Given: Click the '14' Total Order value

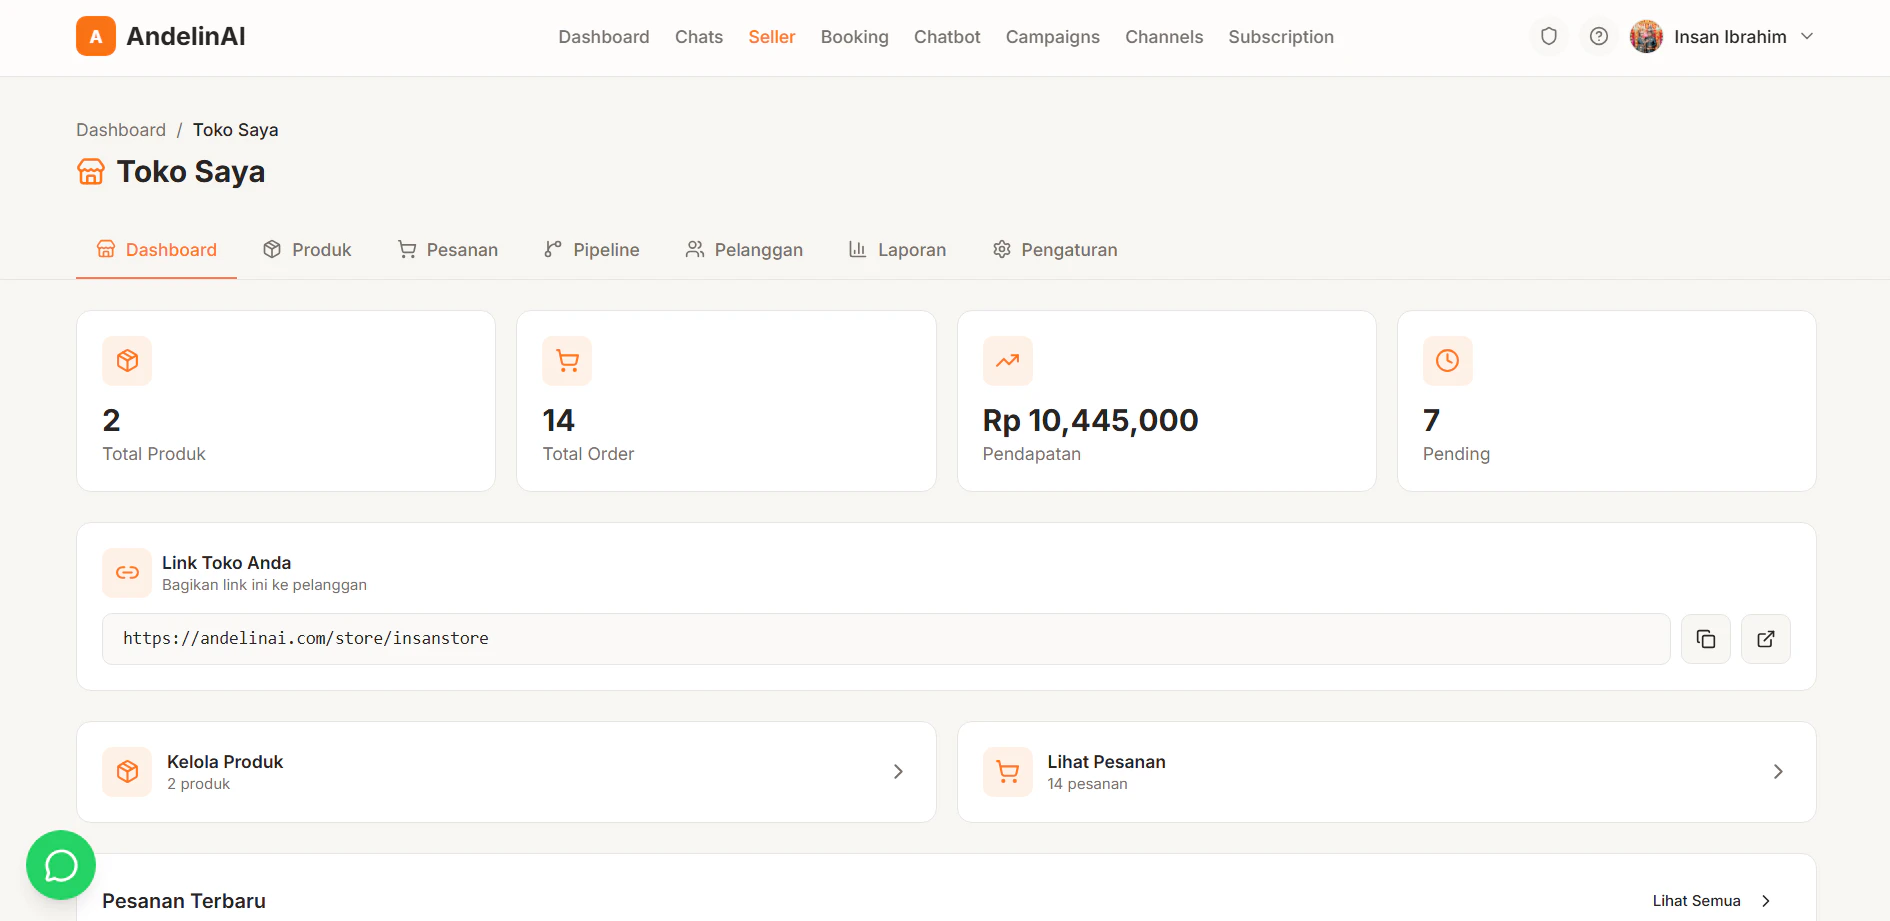Looking at the screenshot, I should pyautogui.click(x=558, y=421).
